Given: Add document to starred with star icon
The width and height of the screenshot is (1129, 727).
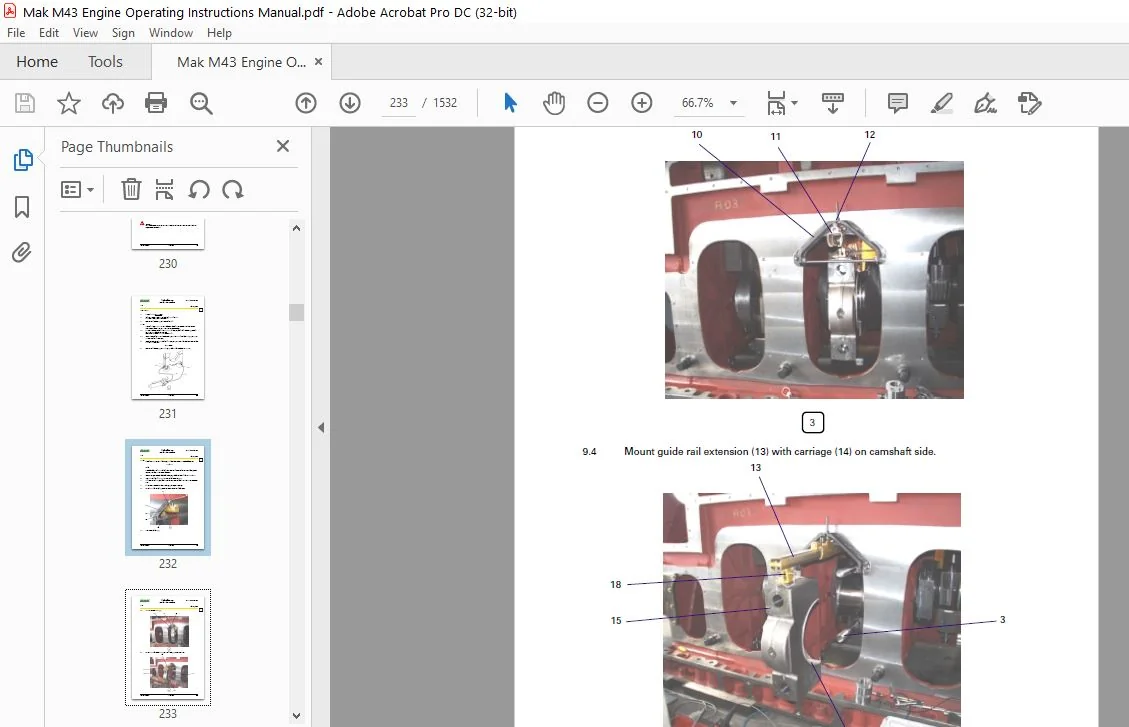Looking at the screenshot, I should [x=68, y=103].
